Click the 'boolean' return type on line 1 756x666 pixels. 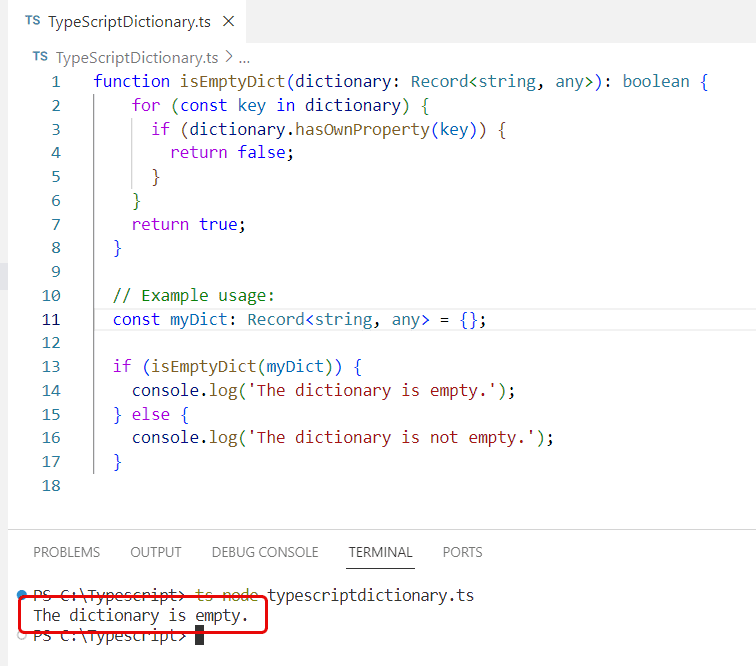(656, 82)
